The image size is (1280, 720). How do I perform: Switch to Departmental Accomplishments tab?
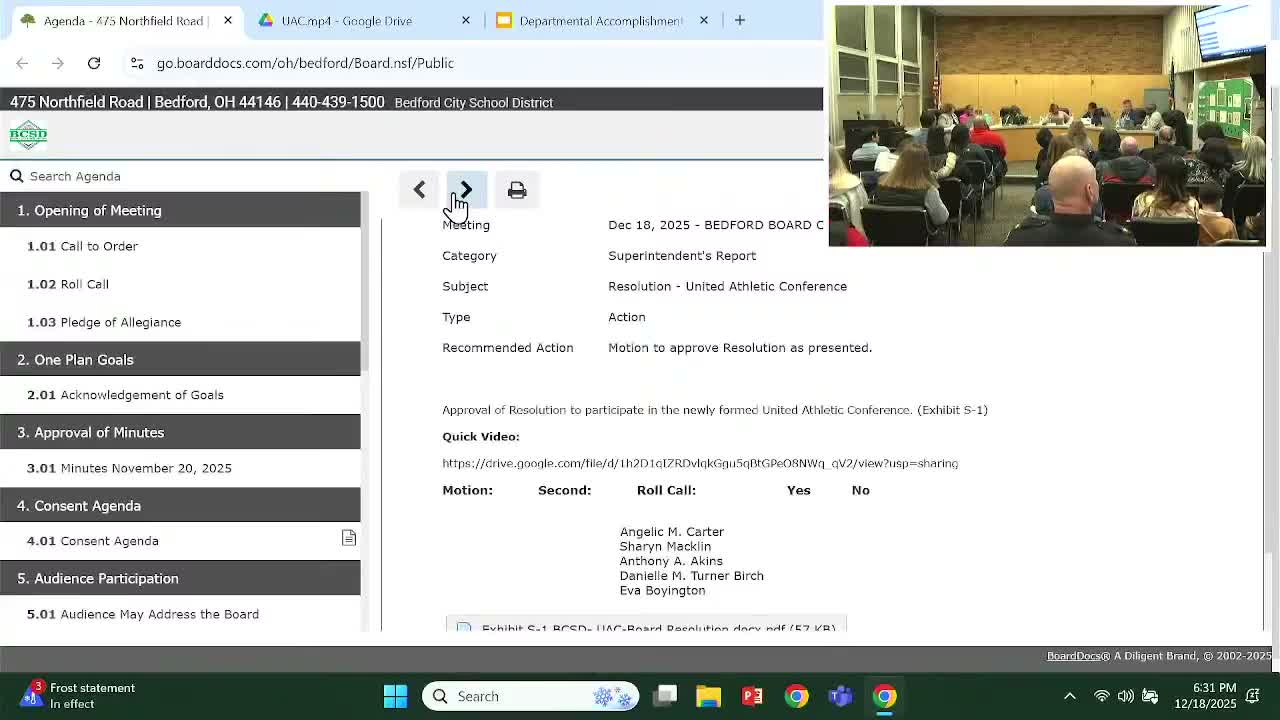click(x=600, y=20)
